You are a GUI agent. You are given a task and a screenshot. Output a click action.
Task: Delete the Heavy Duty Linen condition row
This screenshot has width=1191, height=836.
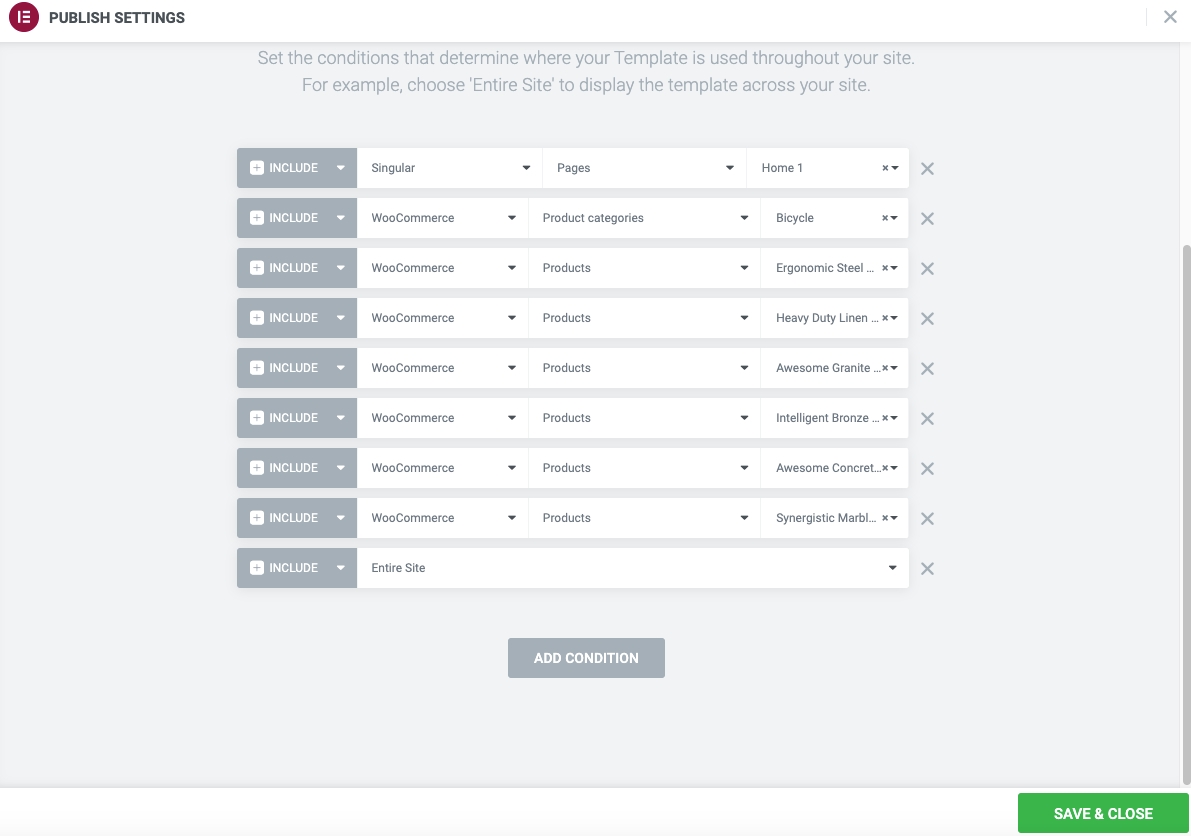[x=927, y=319]
